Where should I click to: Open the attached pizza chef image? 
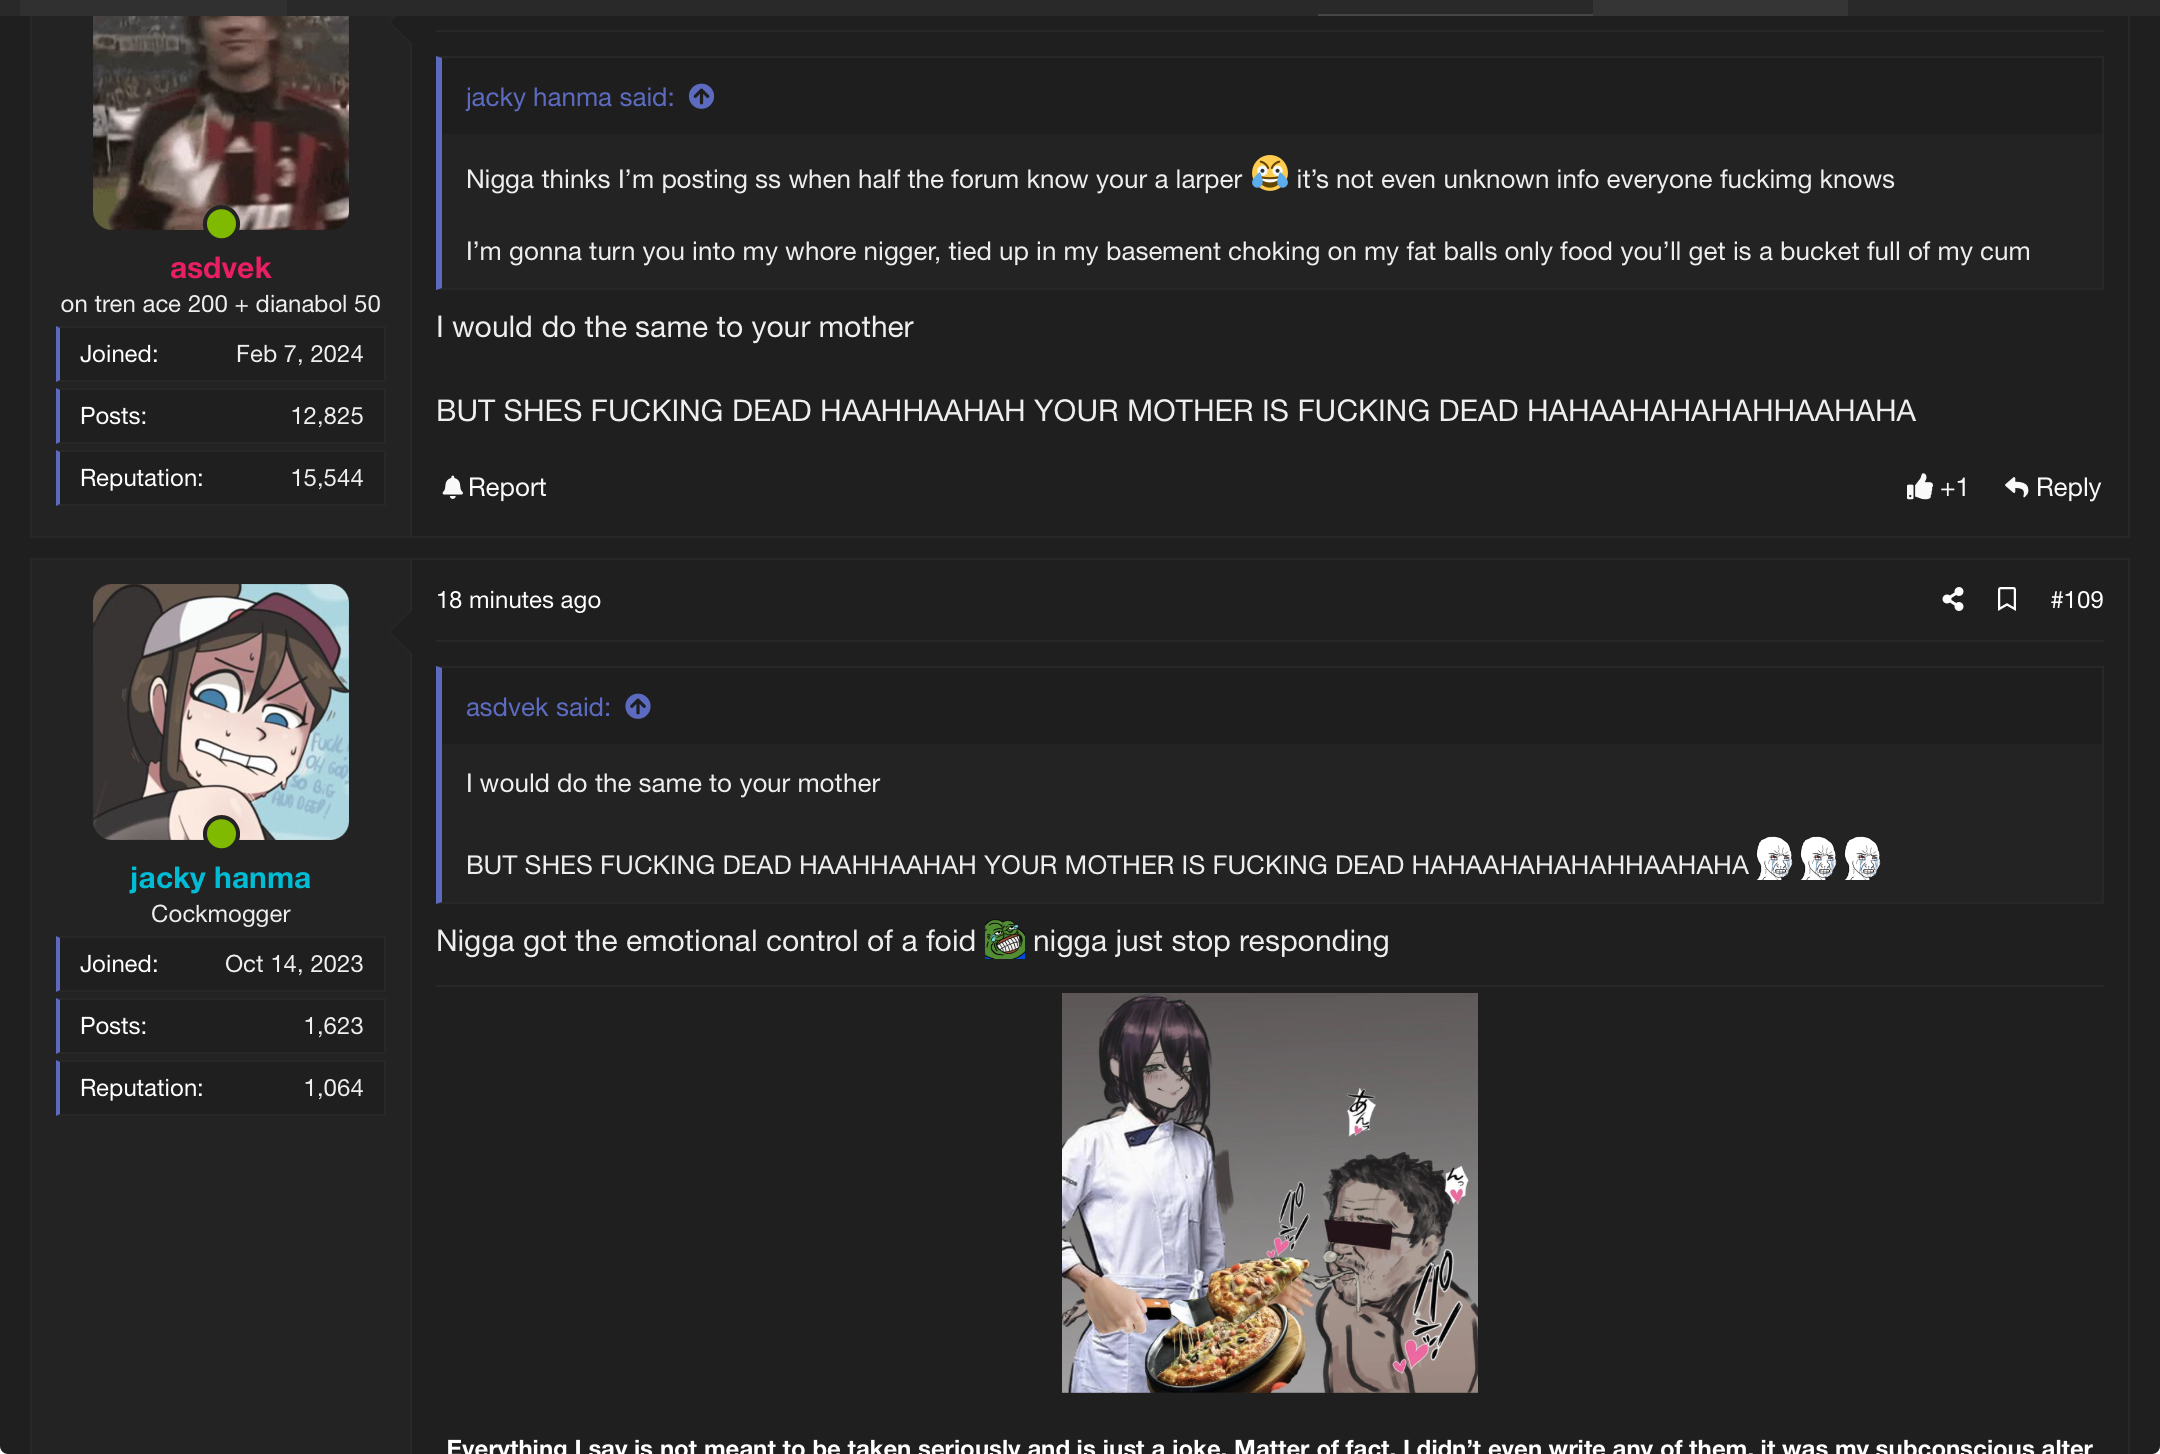pos(1269,1193)
